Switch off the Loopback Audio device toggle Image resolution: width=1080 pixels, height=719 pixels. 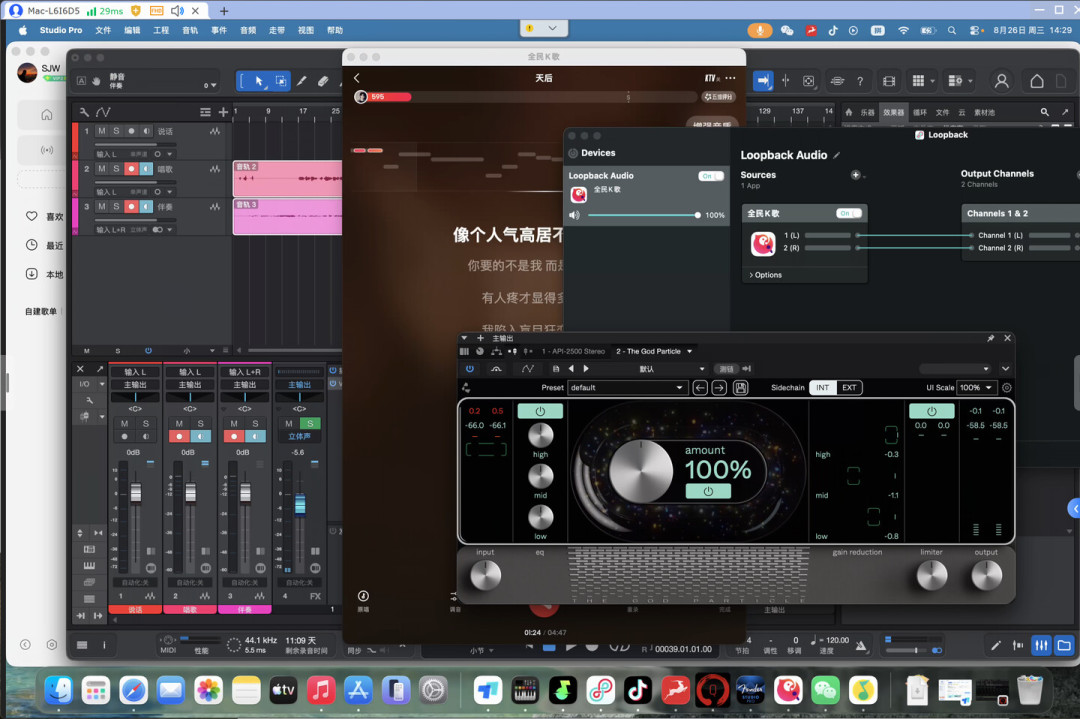tap(711, 176)
